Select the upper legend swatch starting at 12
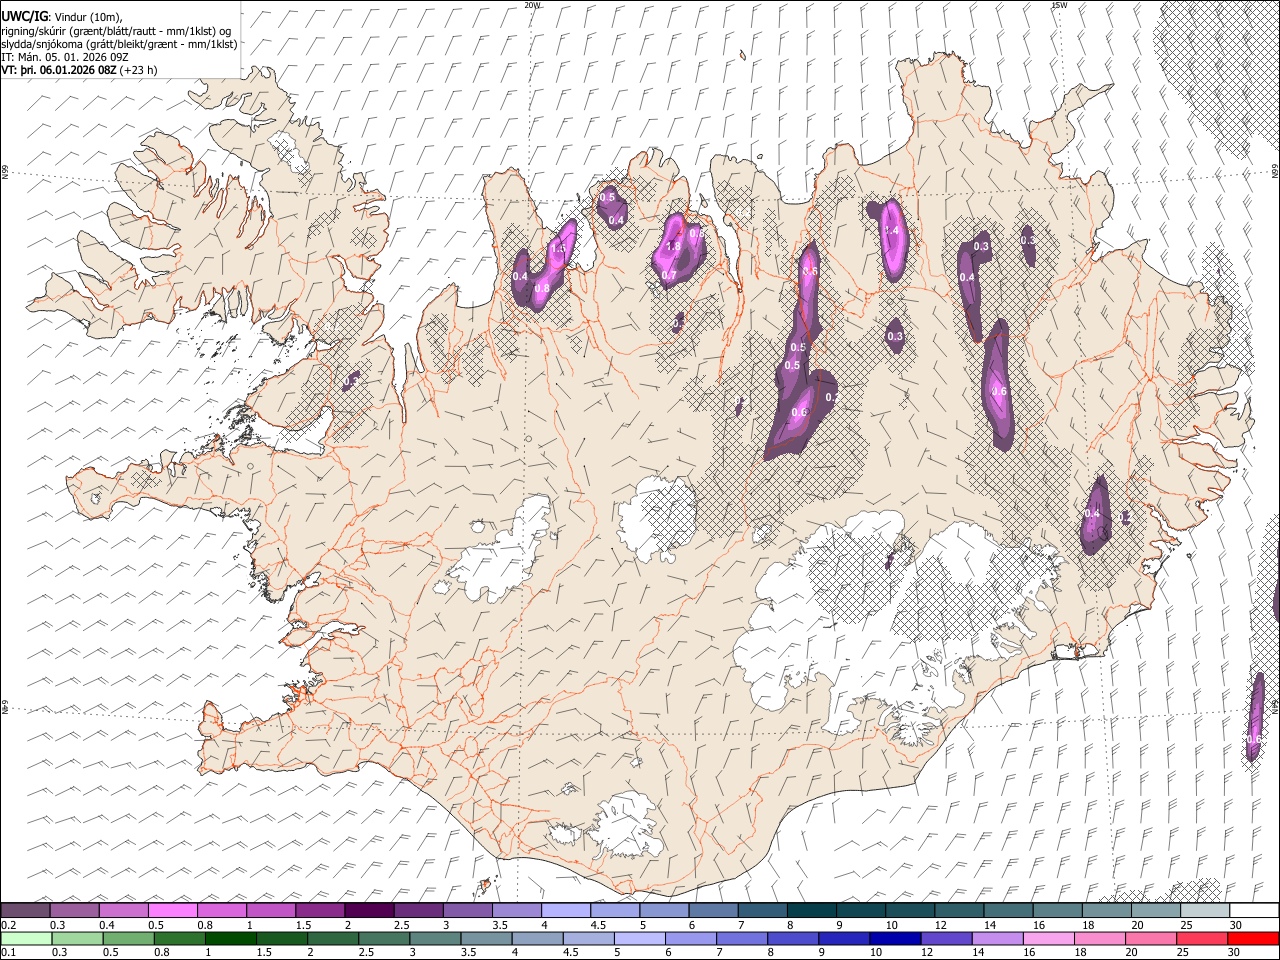 pos(958,910)
